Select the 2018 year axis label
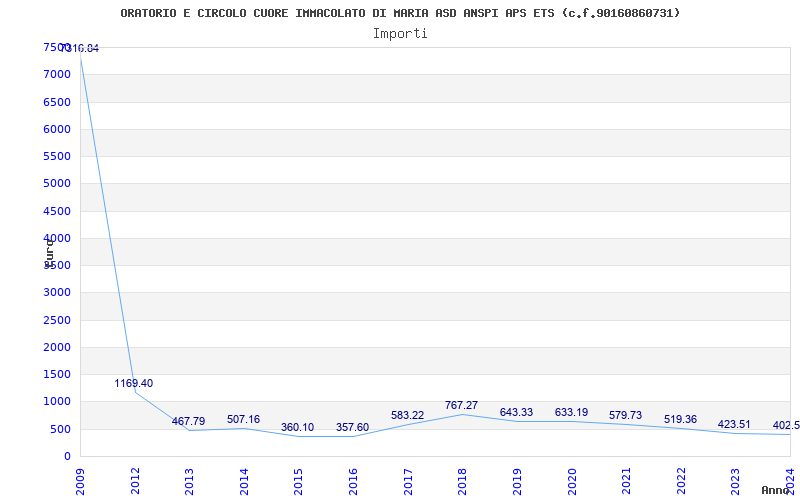800x500 pixels. point(462,479)
